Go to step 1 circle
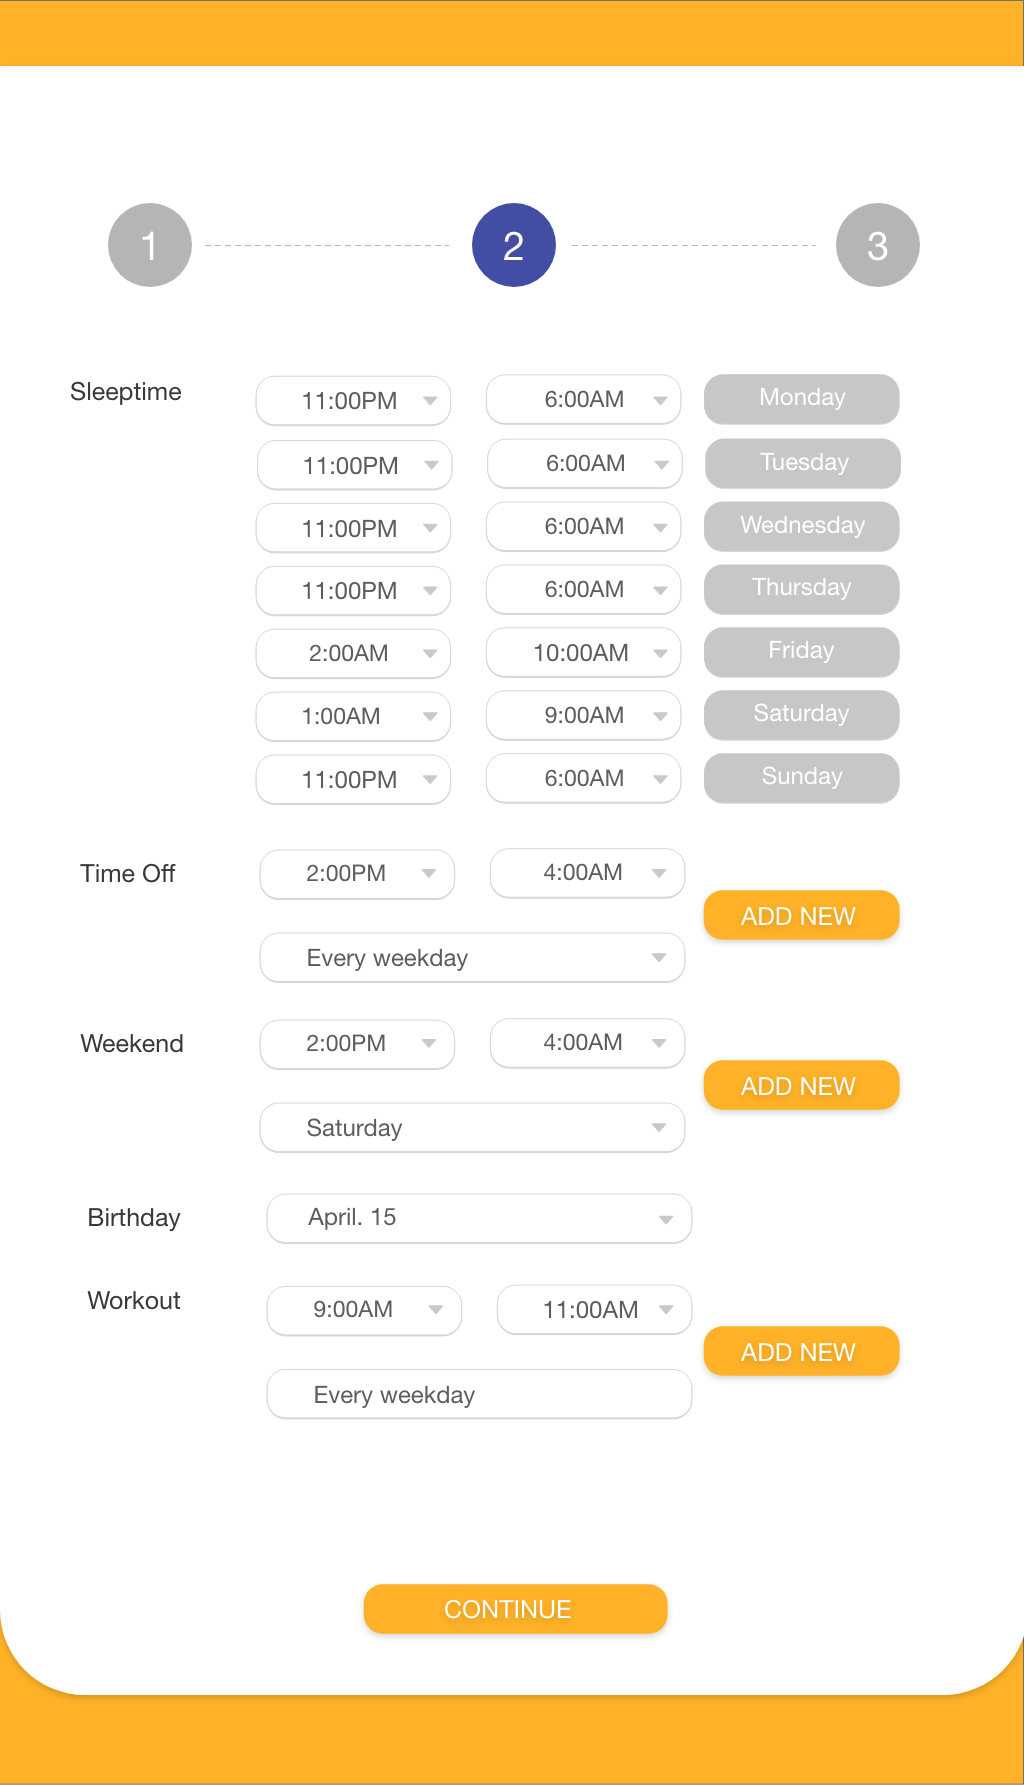This screenshot has width=1024, height=1785. [150, 245]
